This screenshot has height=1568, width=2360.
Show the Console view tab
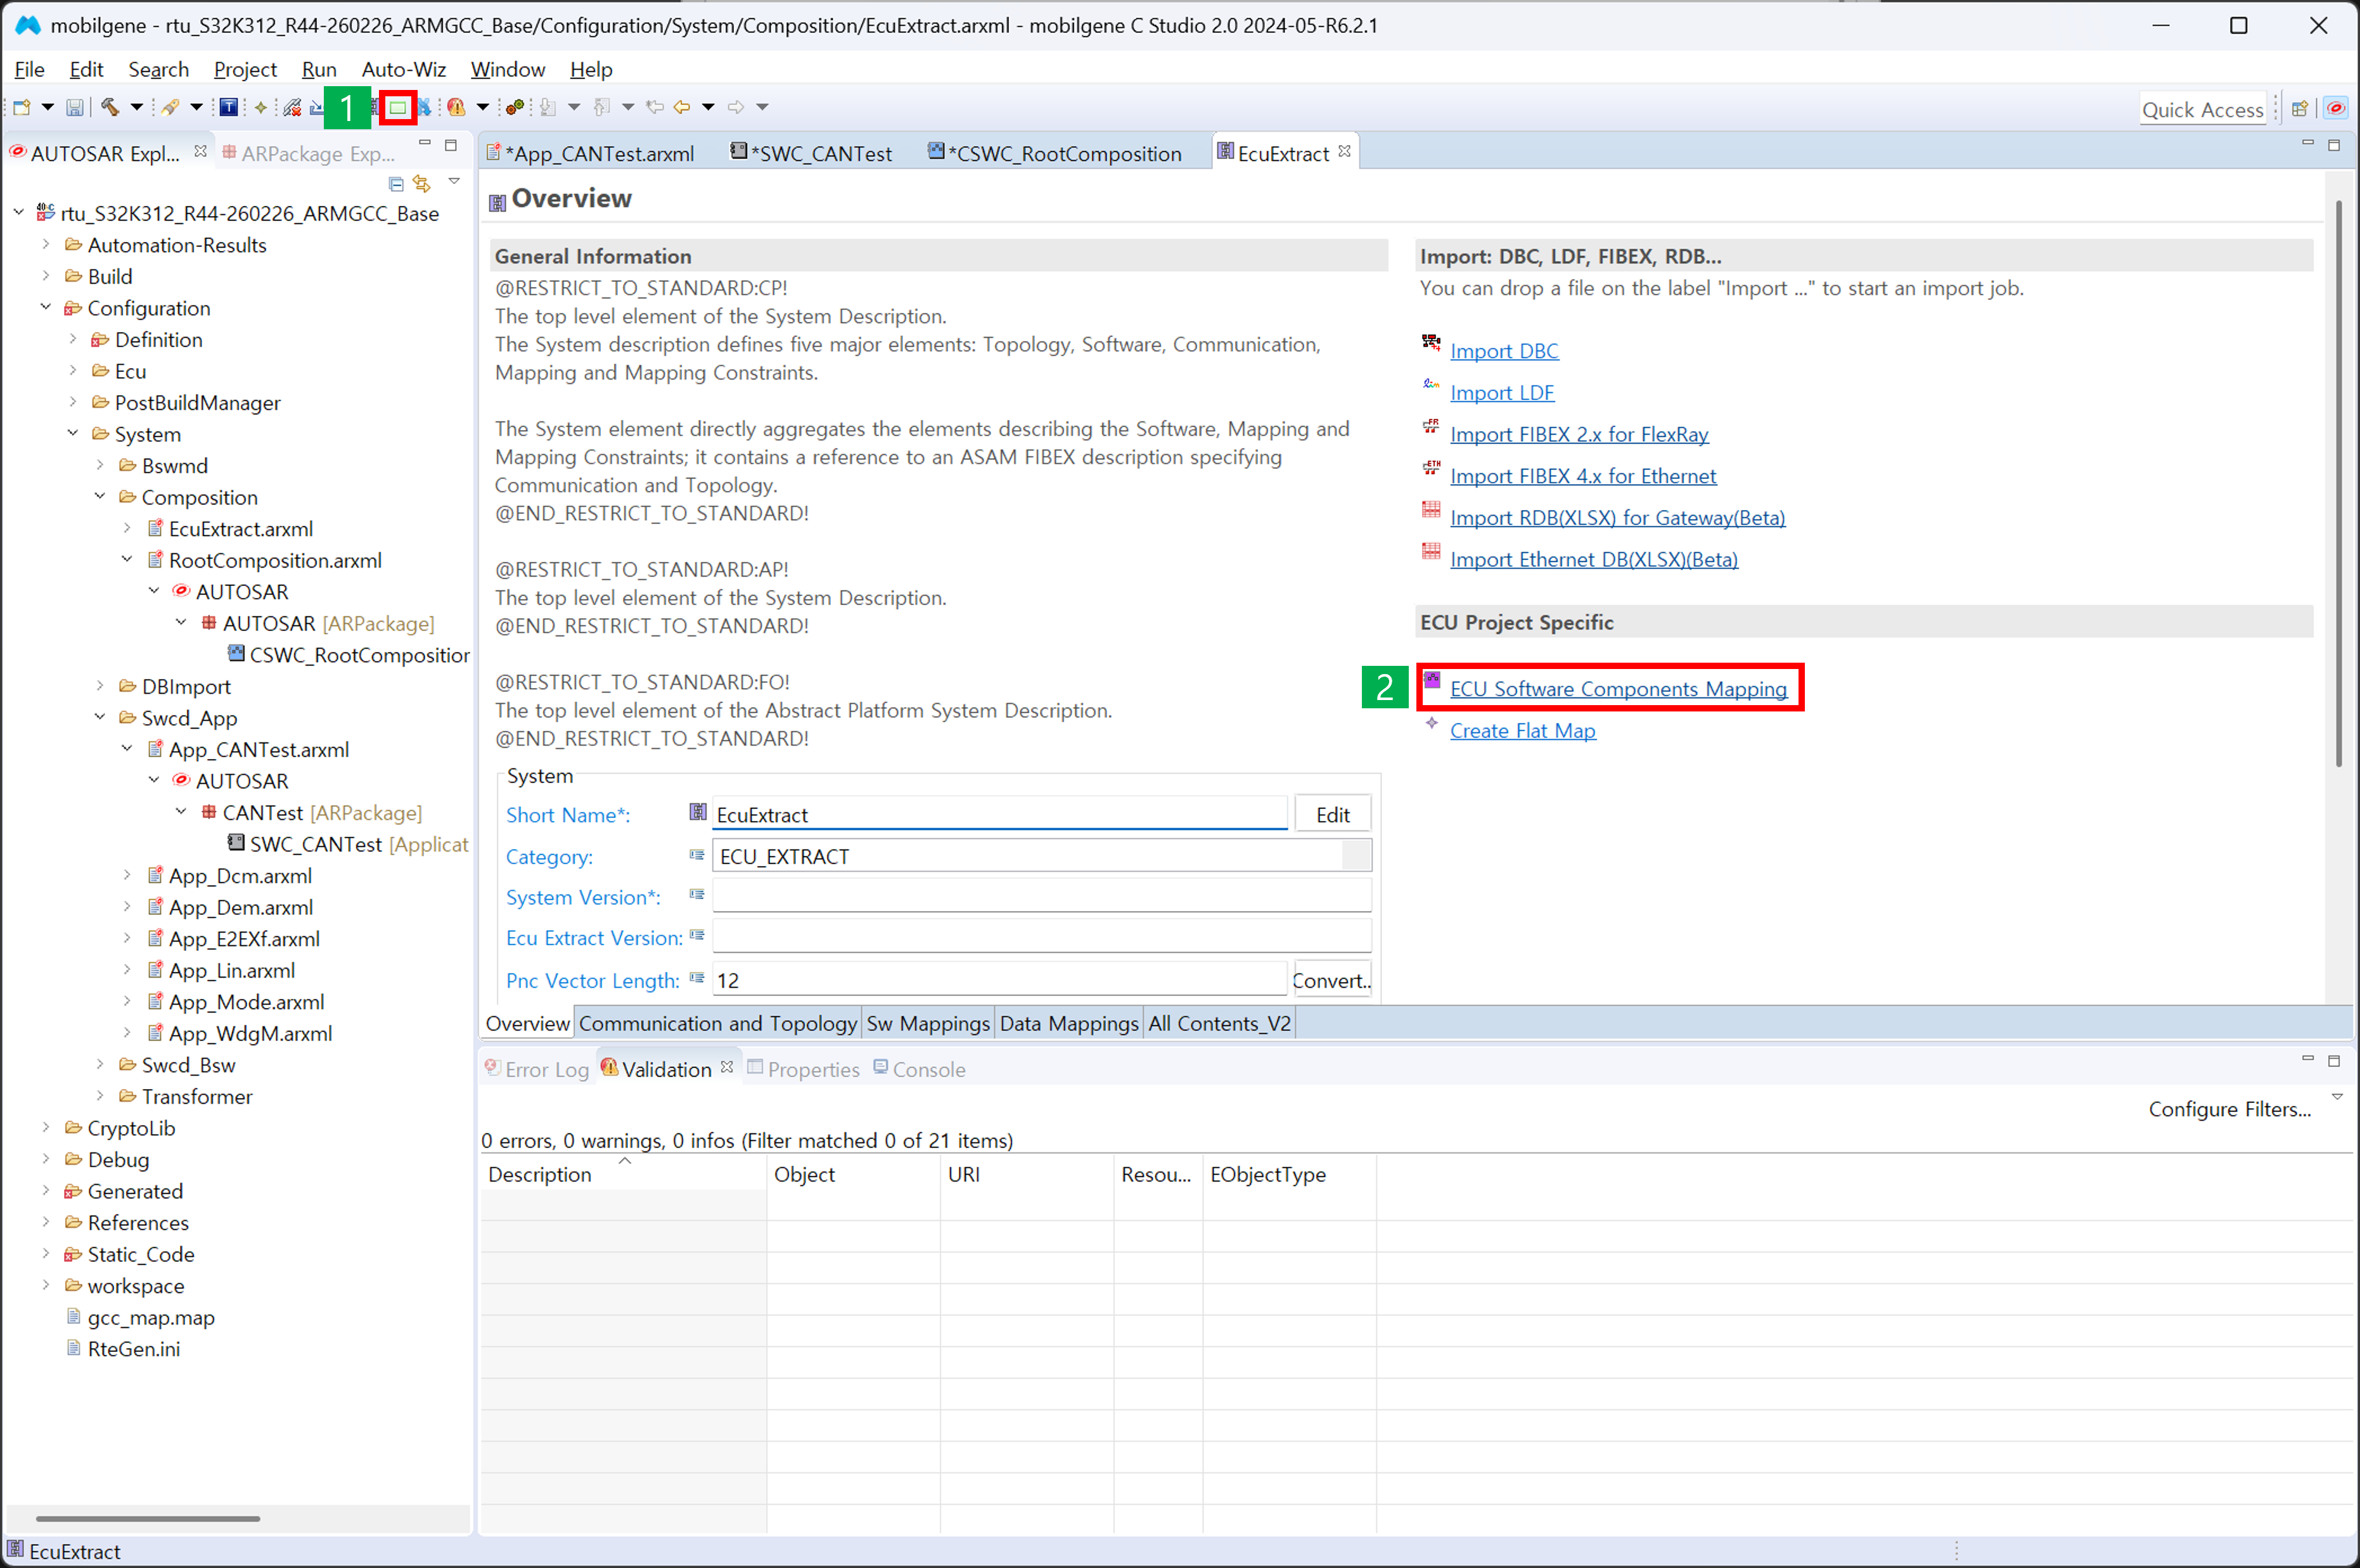click(919, 1069)
